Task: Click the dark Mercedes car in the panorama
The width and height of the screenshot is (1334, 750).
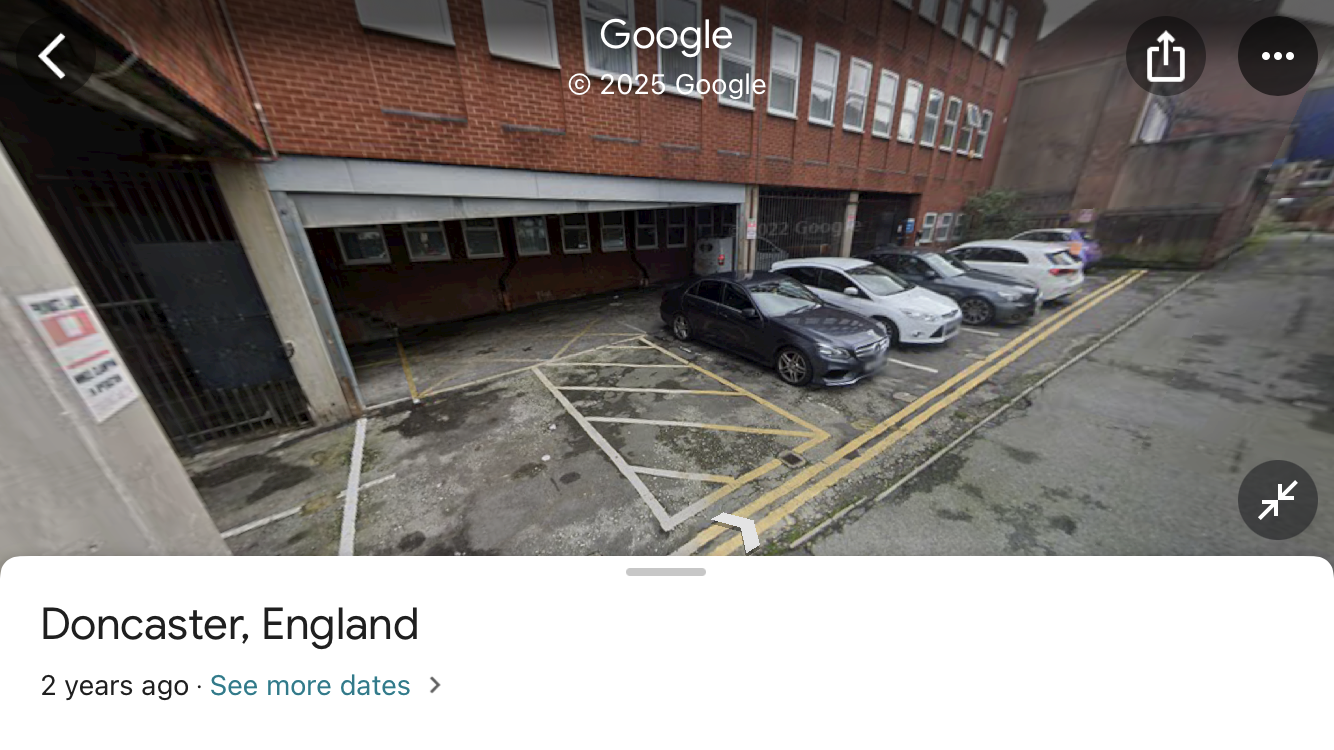Action: 773,327
